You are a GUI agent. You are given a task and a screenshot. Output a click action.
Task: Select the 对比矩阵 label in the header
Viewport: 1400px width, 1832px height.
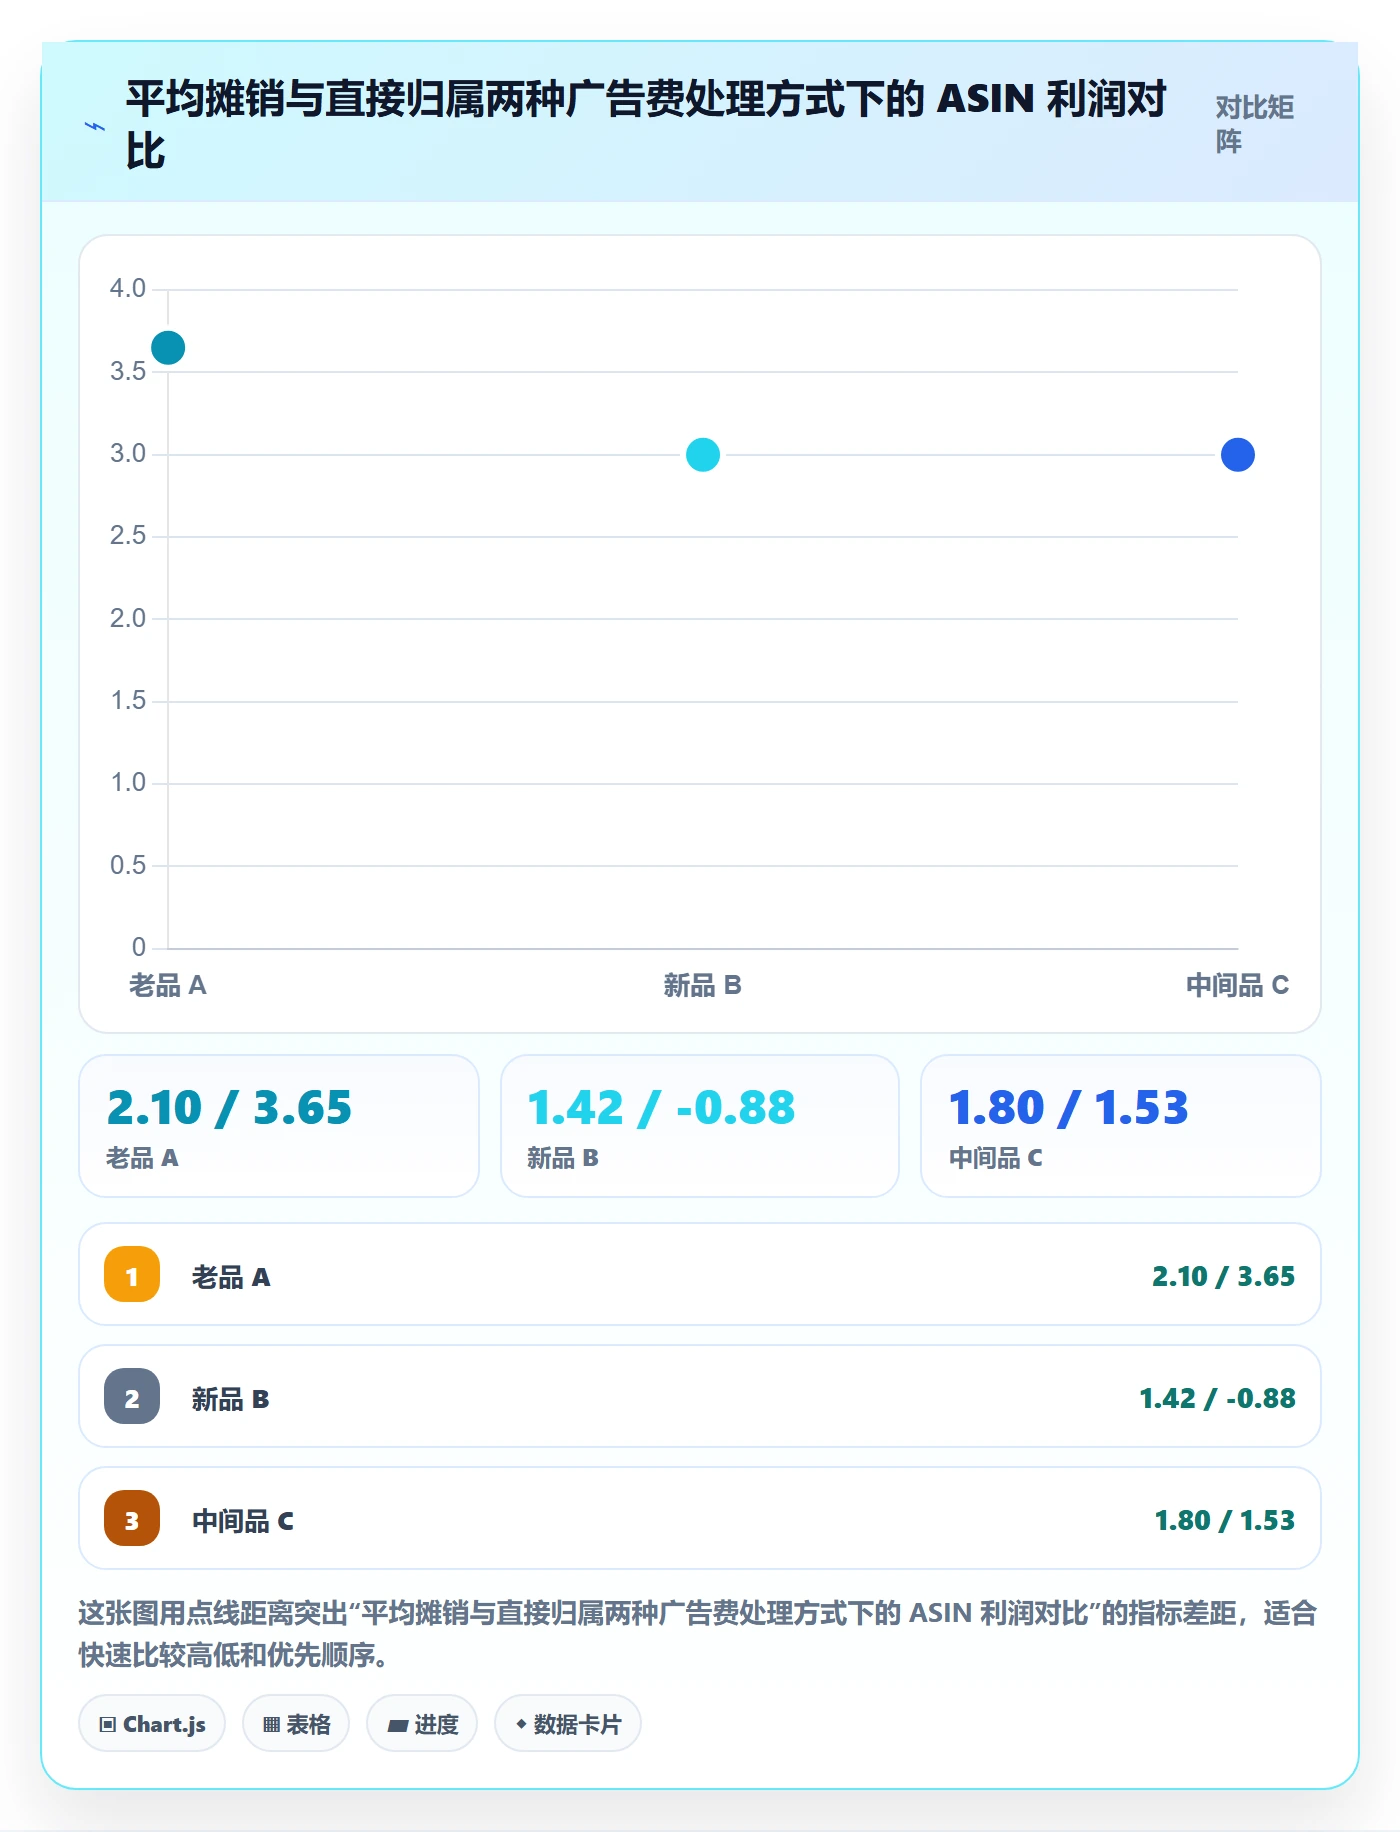click(1254, 124)
